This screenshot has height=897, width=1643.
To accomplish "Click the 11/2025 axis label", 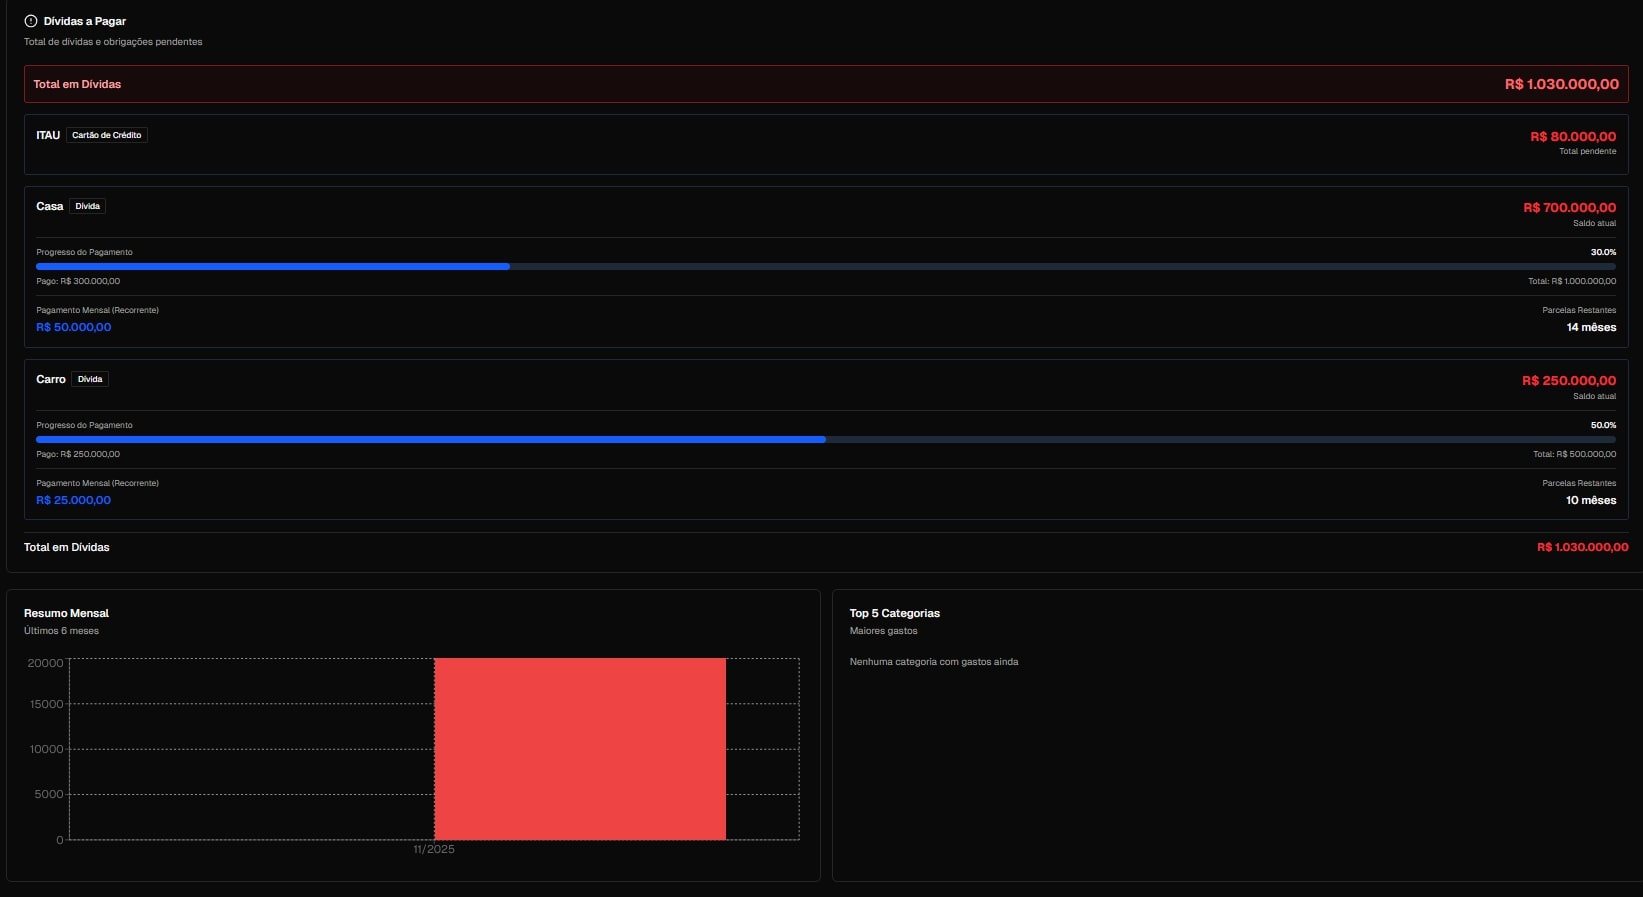I will 434,849.
